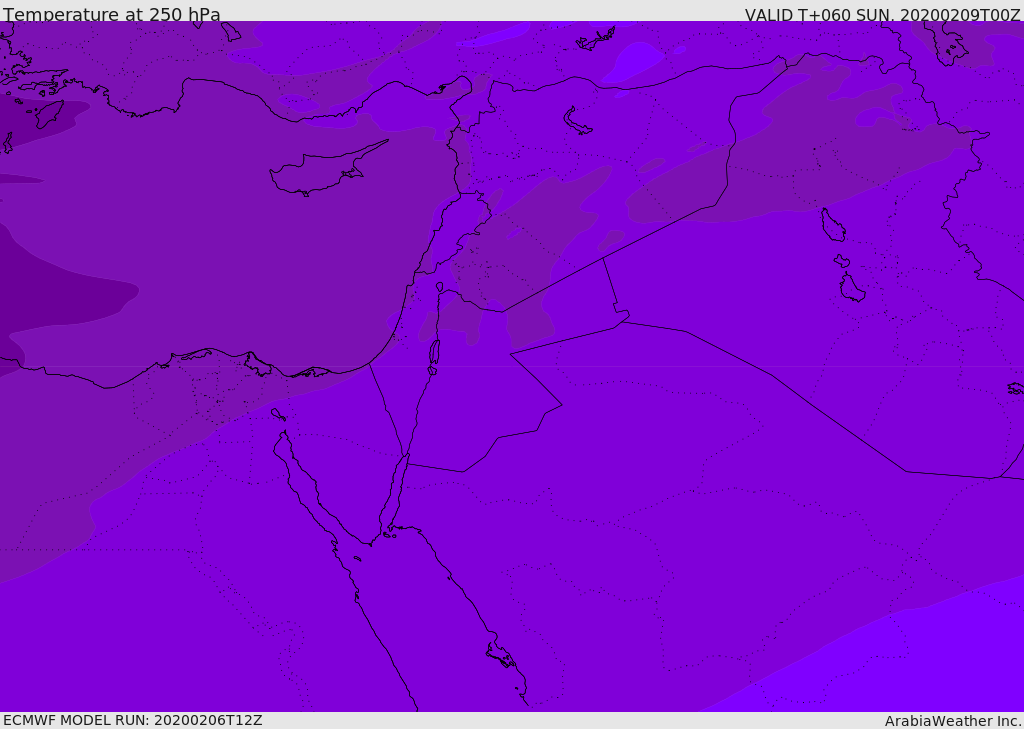Click the 'VALID T+060 SUN. 20200209T00Z' label
1024x729 pixels.
(882, 15)
